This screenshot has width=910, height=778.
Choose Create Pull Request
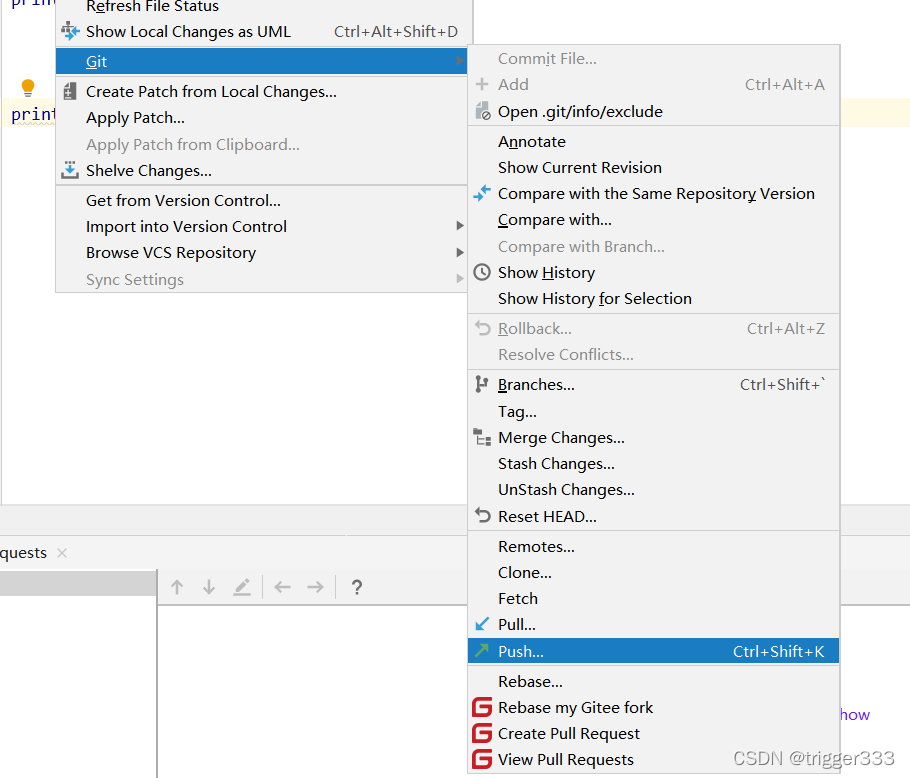click(653, 734)
